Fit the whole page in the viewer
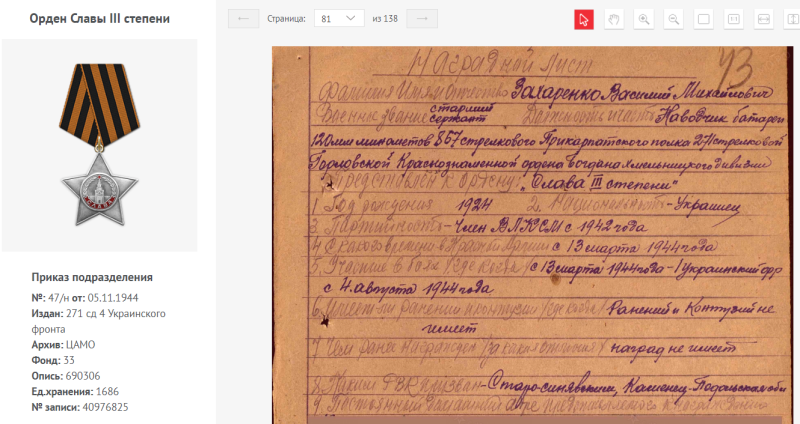The height and width of the screenshot is (424, 800). click(x=703, y=19)
